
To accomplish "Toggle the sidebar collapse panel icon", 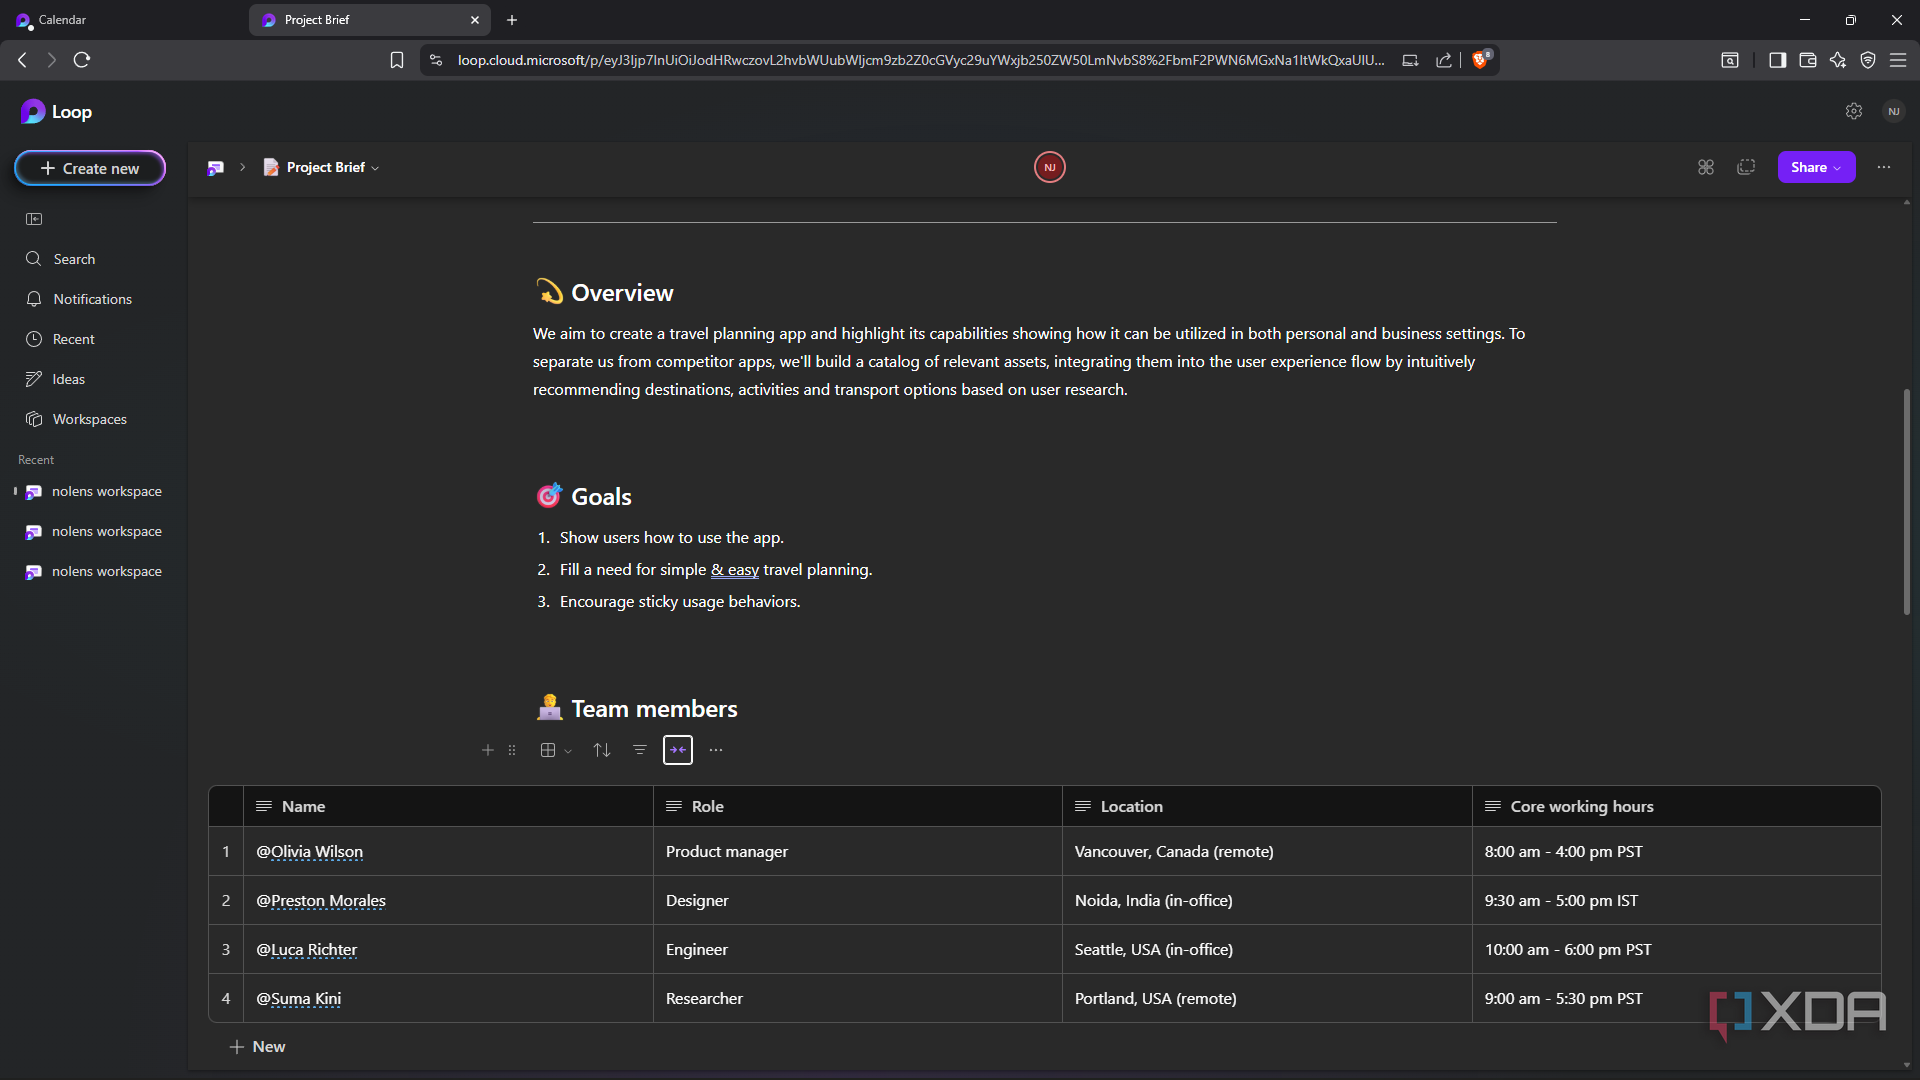I will (34, 219).
